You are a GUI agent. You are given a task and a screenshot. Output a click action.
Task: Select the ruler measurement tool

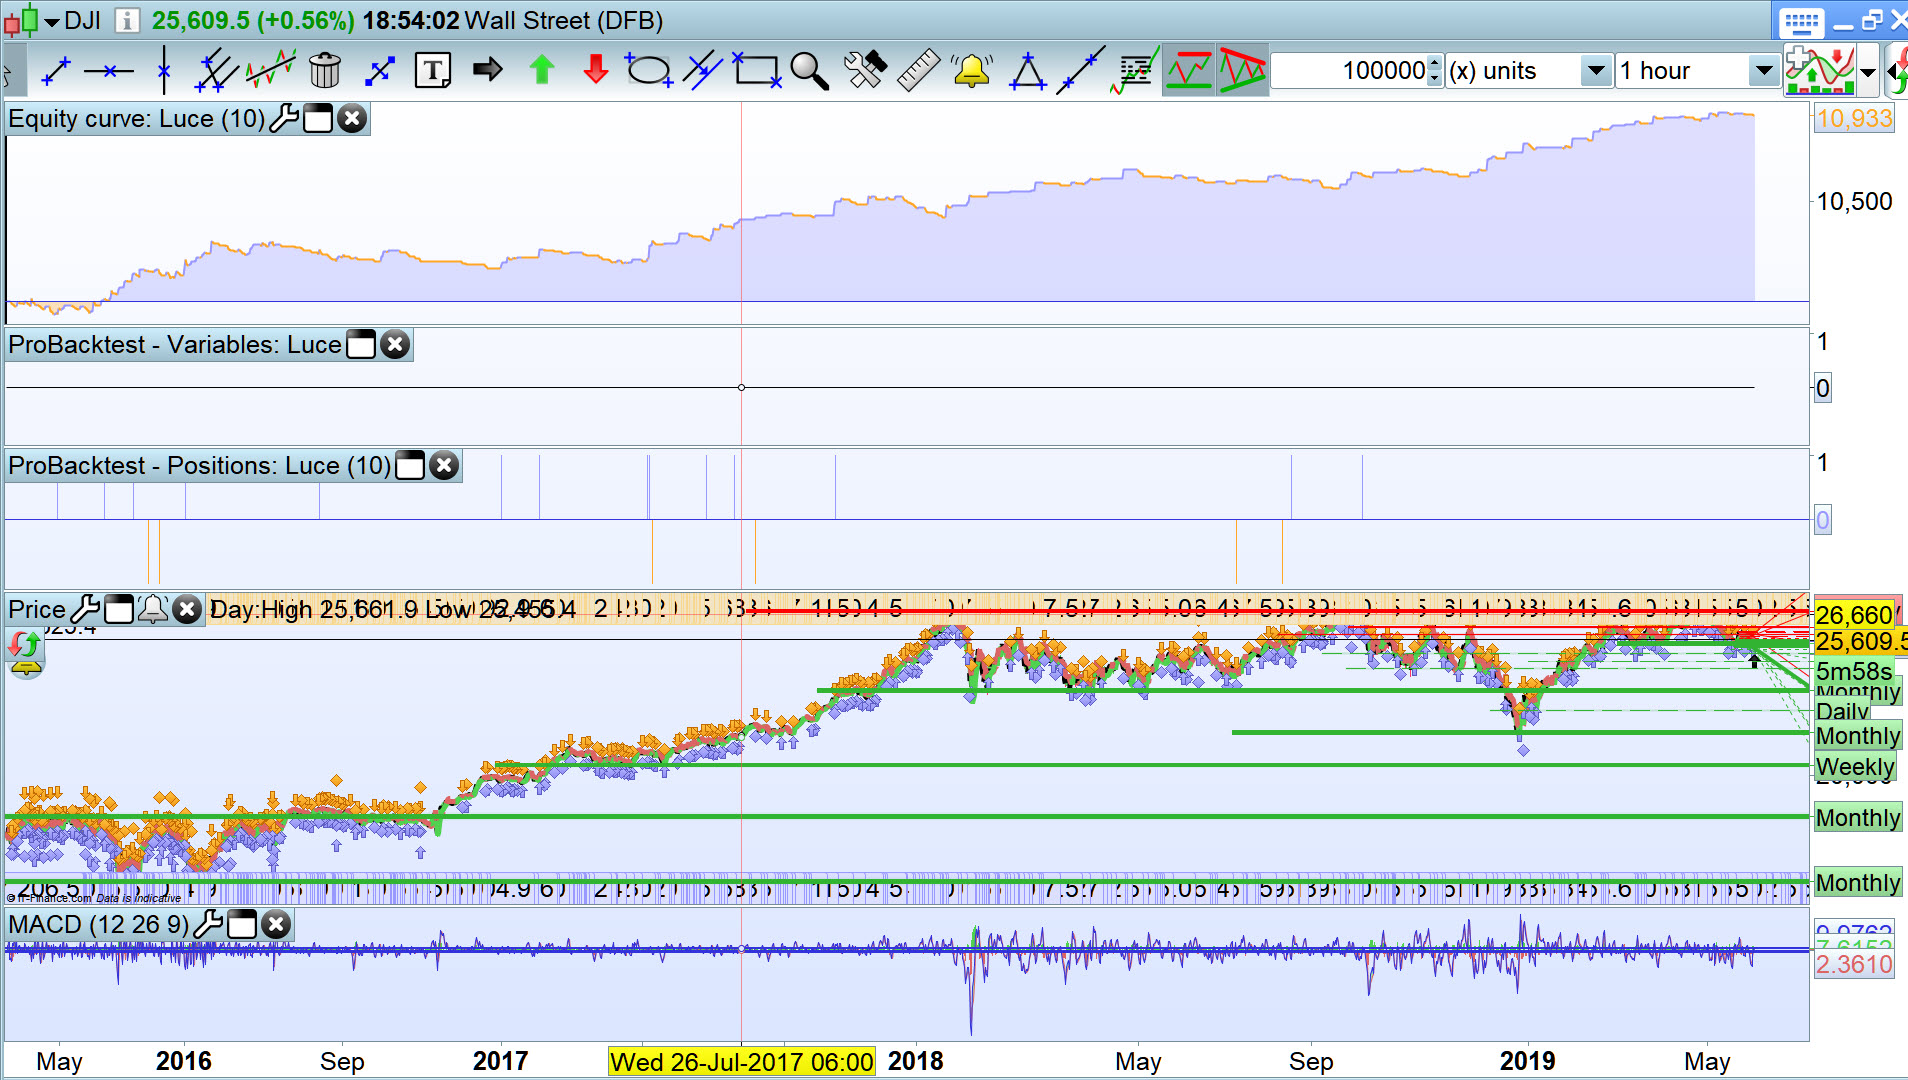coord(918,70)
